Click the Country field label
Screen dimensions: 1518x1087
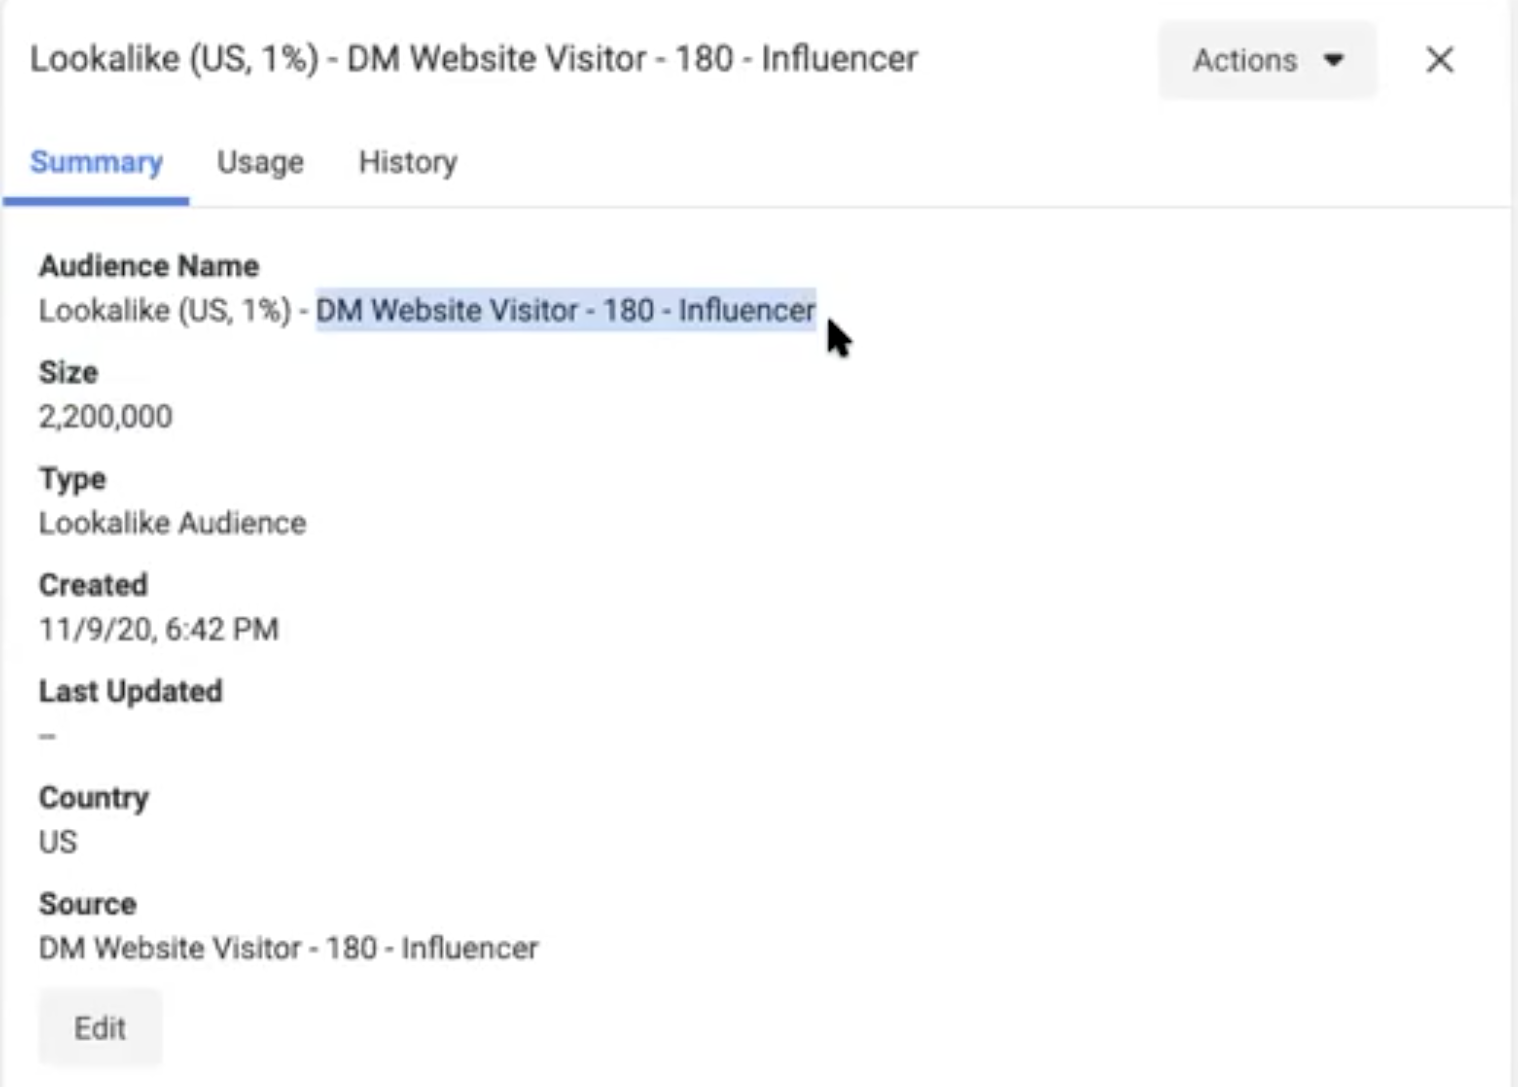point(93,798)
